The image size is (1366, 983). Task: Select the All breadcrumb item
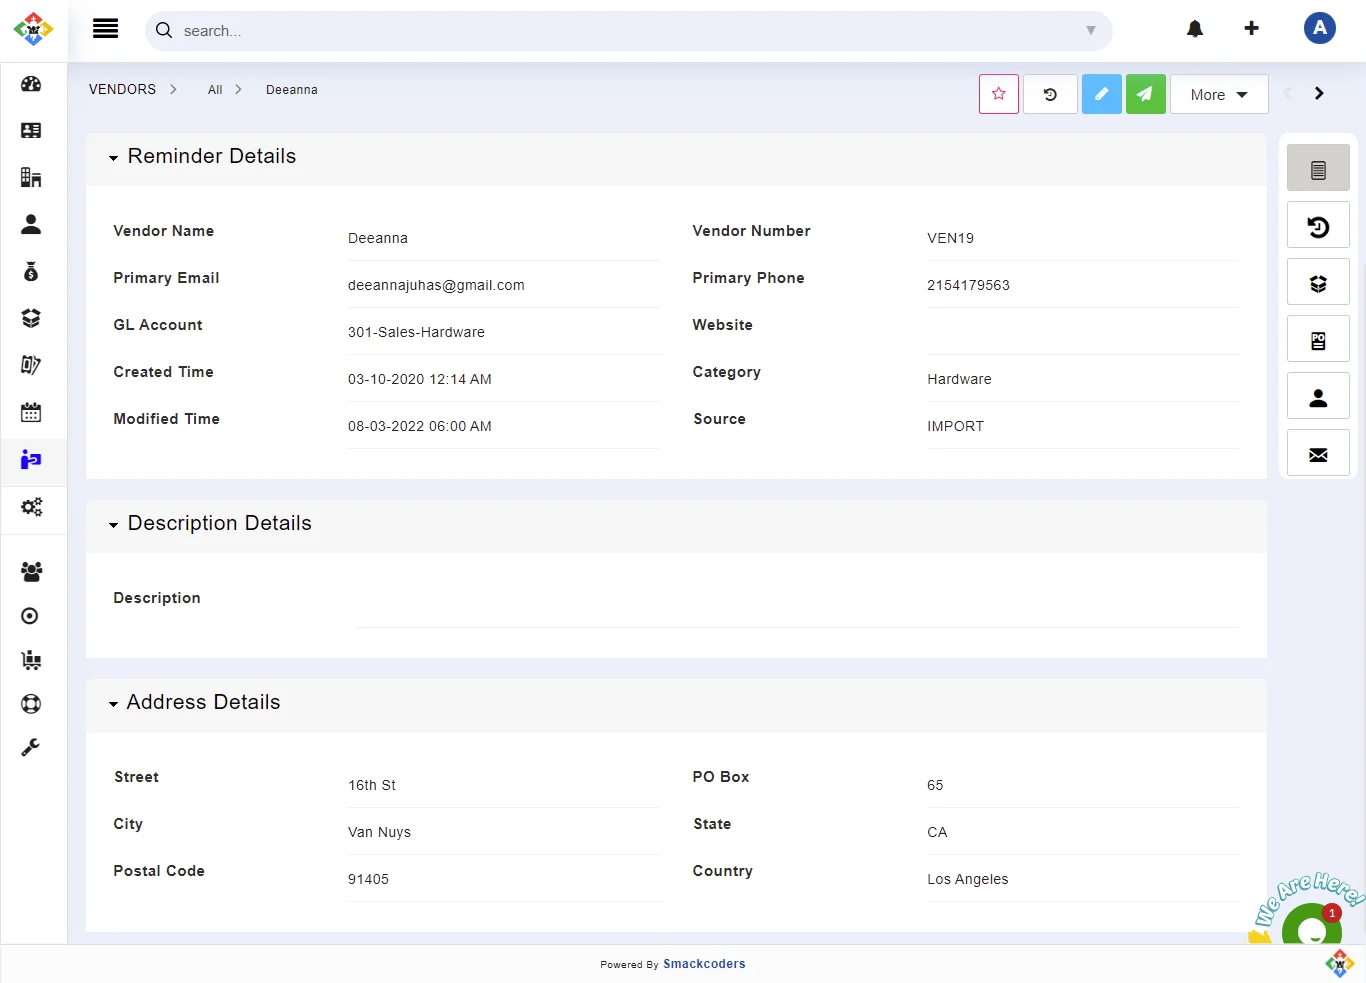click(215, 90)
